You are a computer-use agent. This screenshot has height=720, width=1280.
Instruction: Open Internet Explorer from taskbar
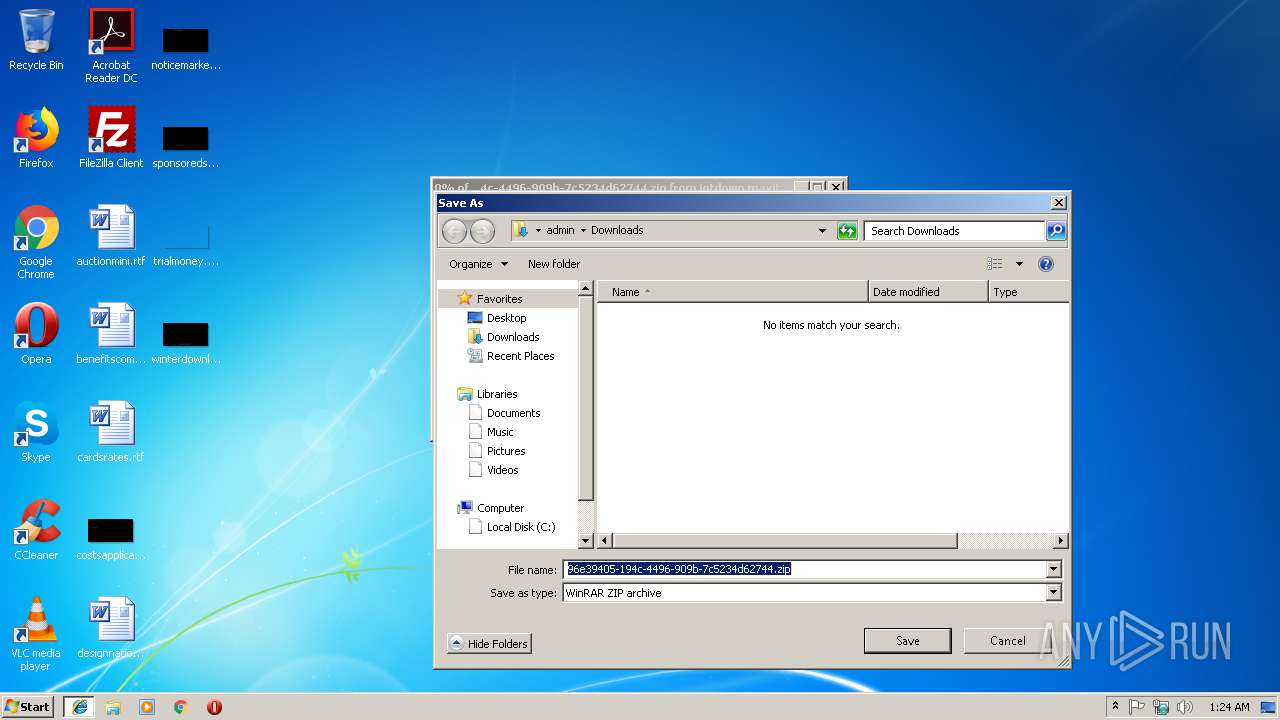[x=79, y=707]
